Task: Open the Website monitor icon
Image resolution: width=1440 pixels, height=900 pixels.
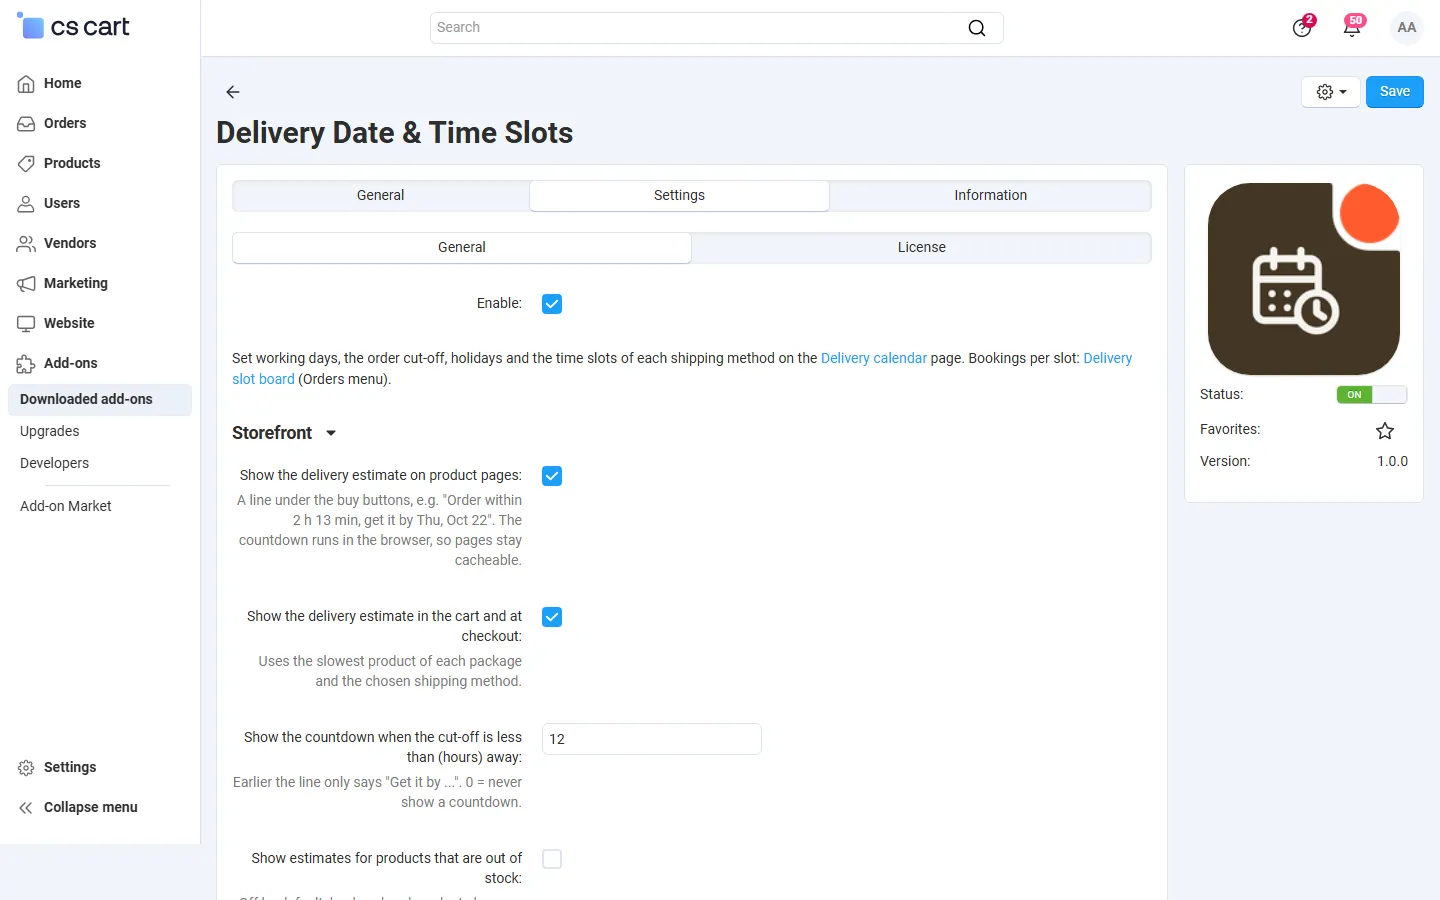Action: (26, 324)
